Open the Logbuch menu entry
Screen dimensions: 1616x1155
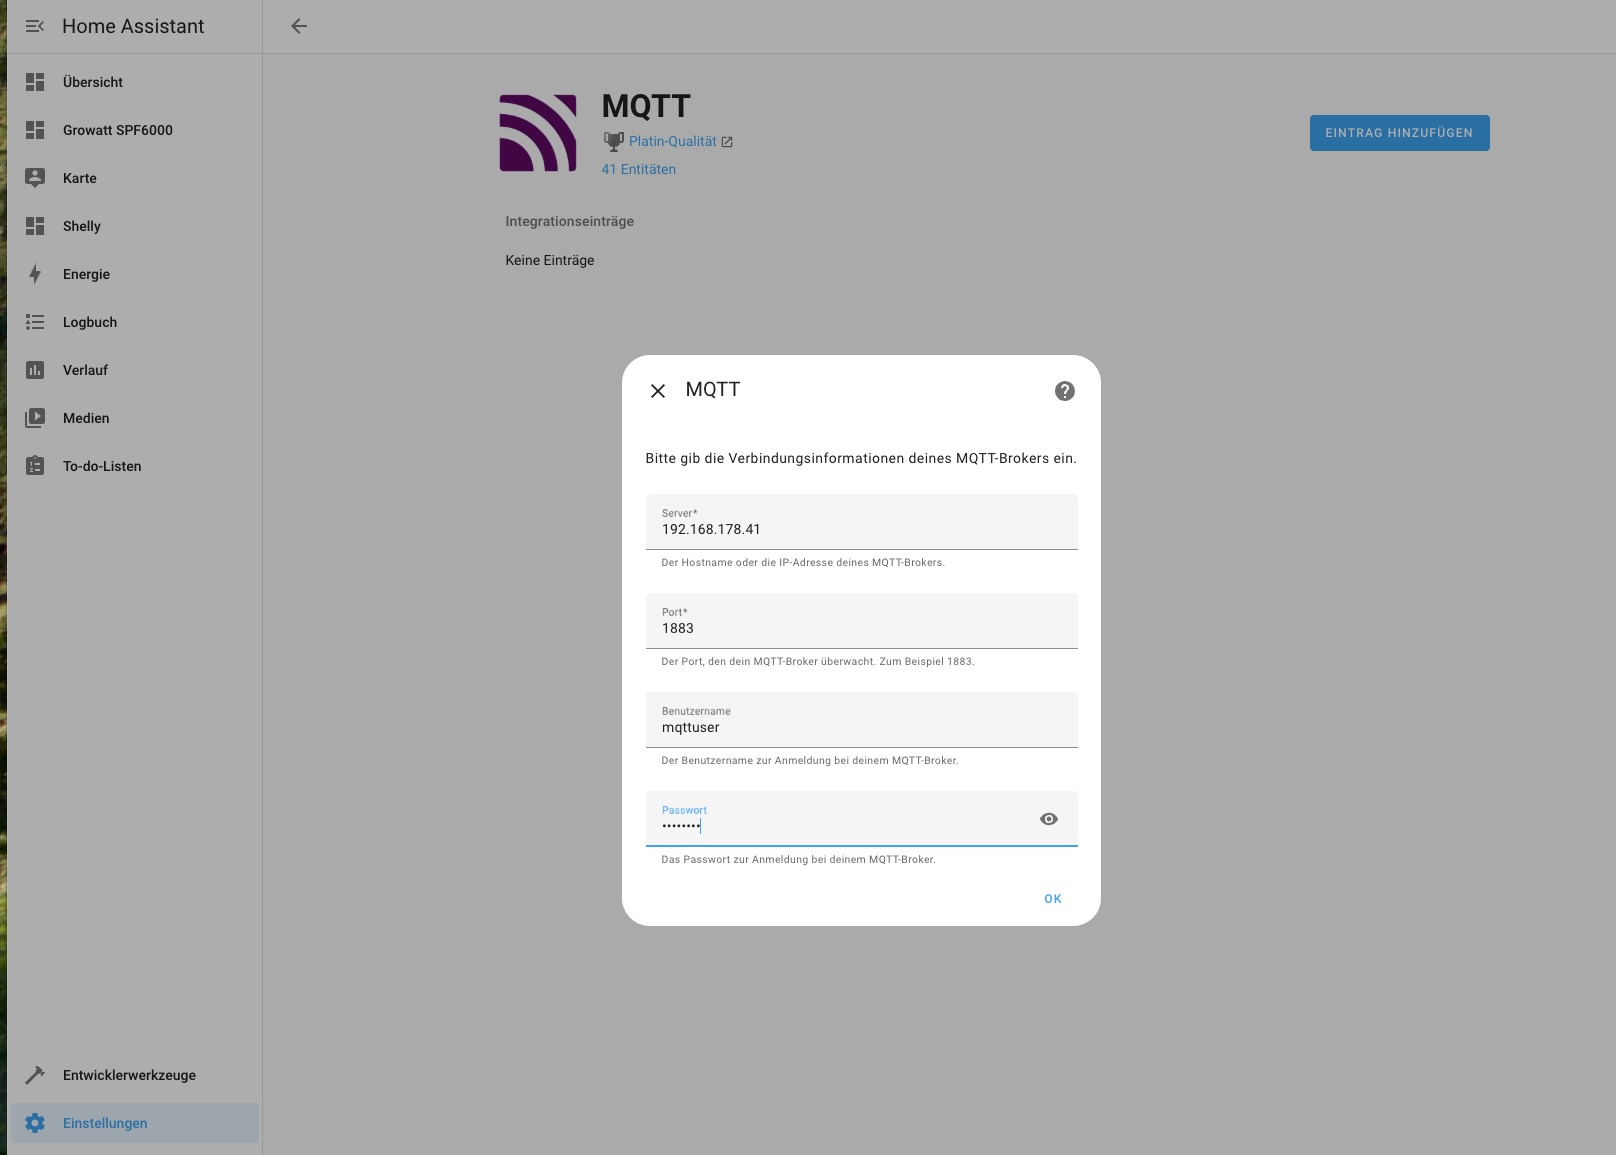tap(134, 322)
